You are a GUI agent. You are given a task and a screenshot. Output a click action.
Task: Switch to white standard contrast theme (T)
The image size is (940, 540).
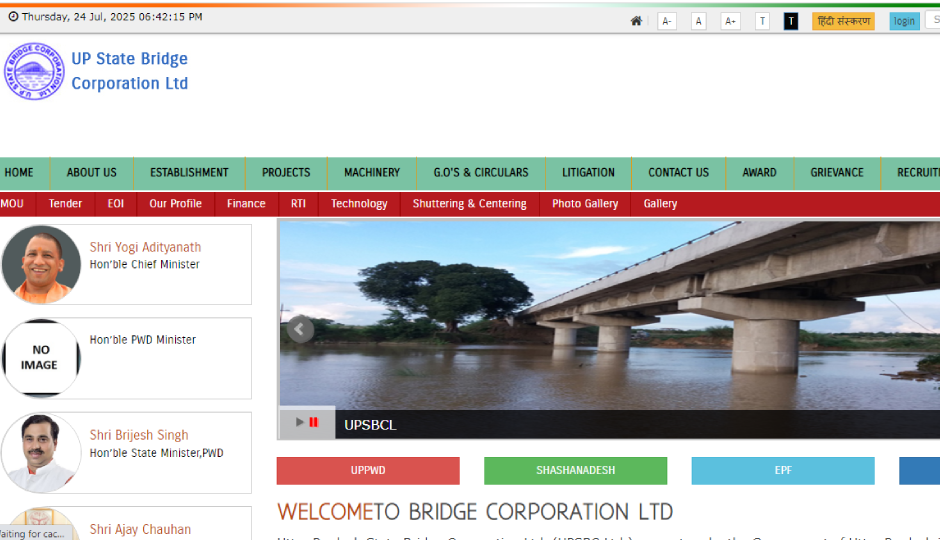[x=762, y=21]
